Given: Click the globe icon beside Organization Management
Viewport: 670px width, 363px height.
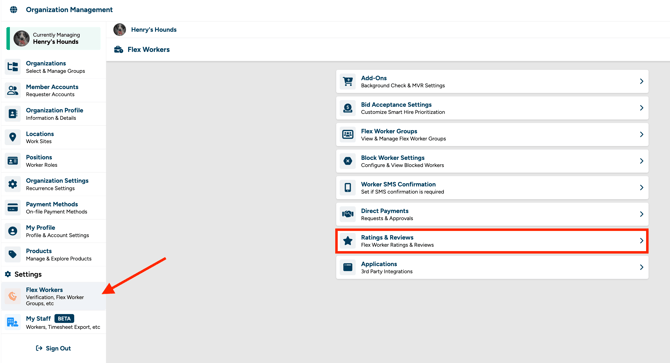Looking at the screenshot, I should [x=14, y=9].
